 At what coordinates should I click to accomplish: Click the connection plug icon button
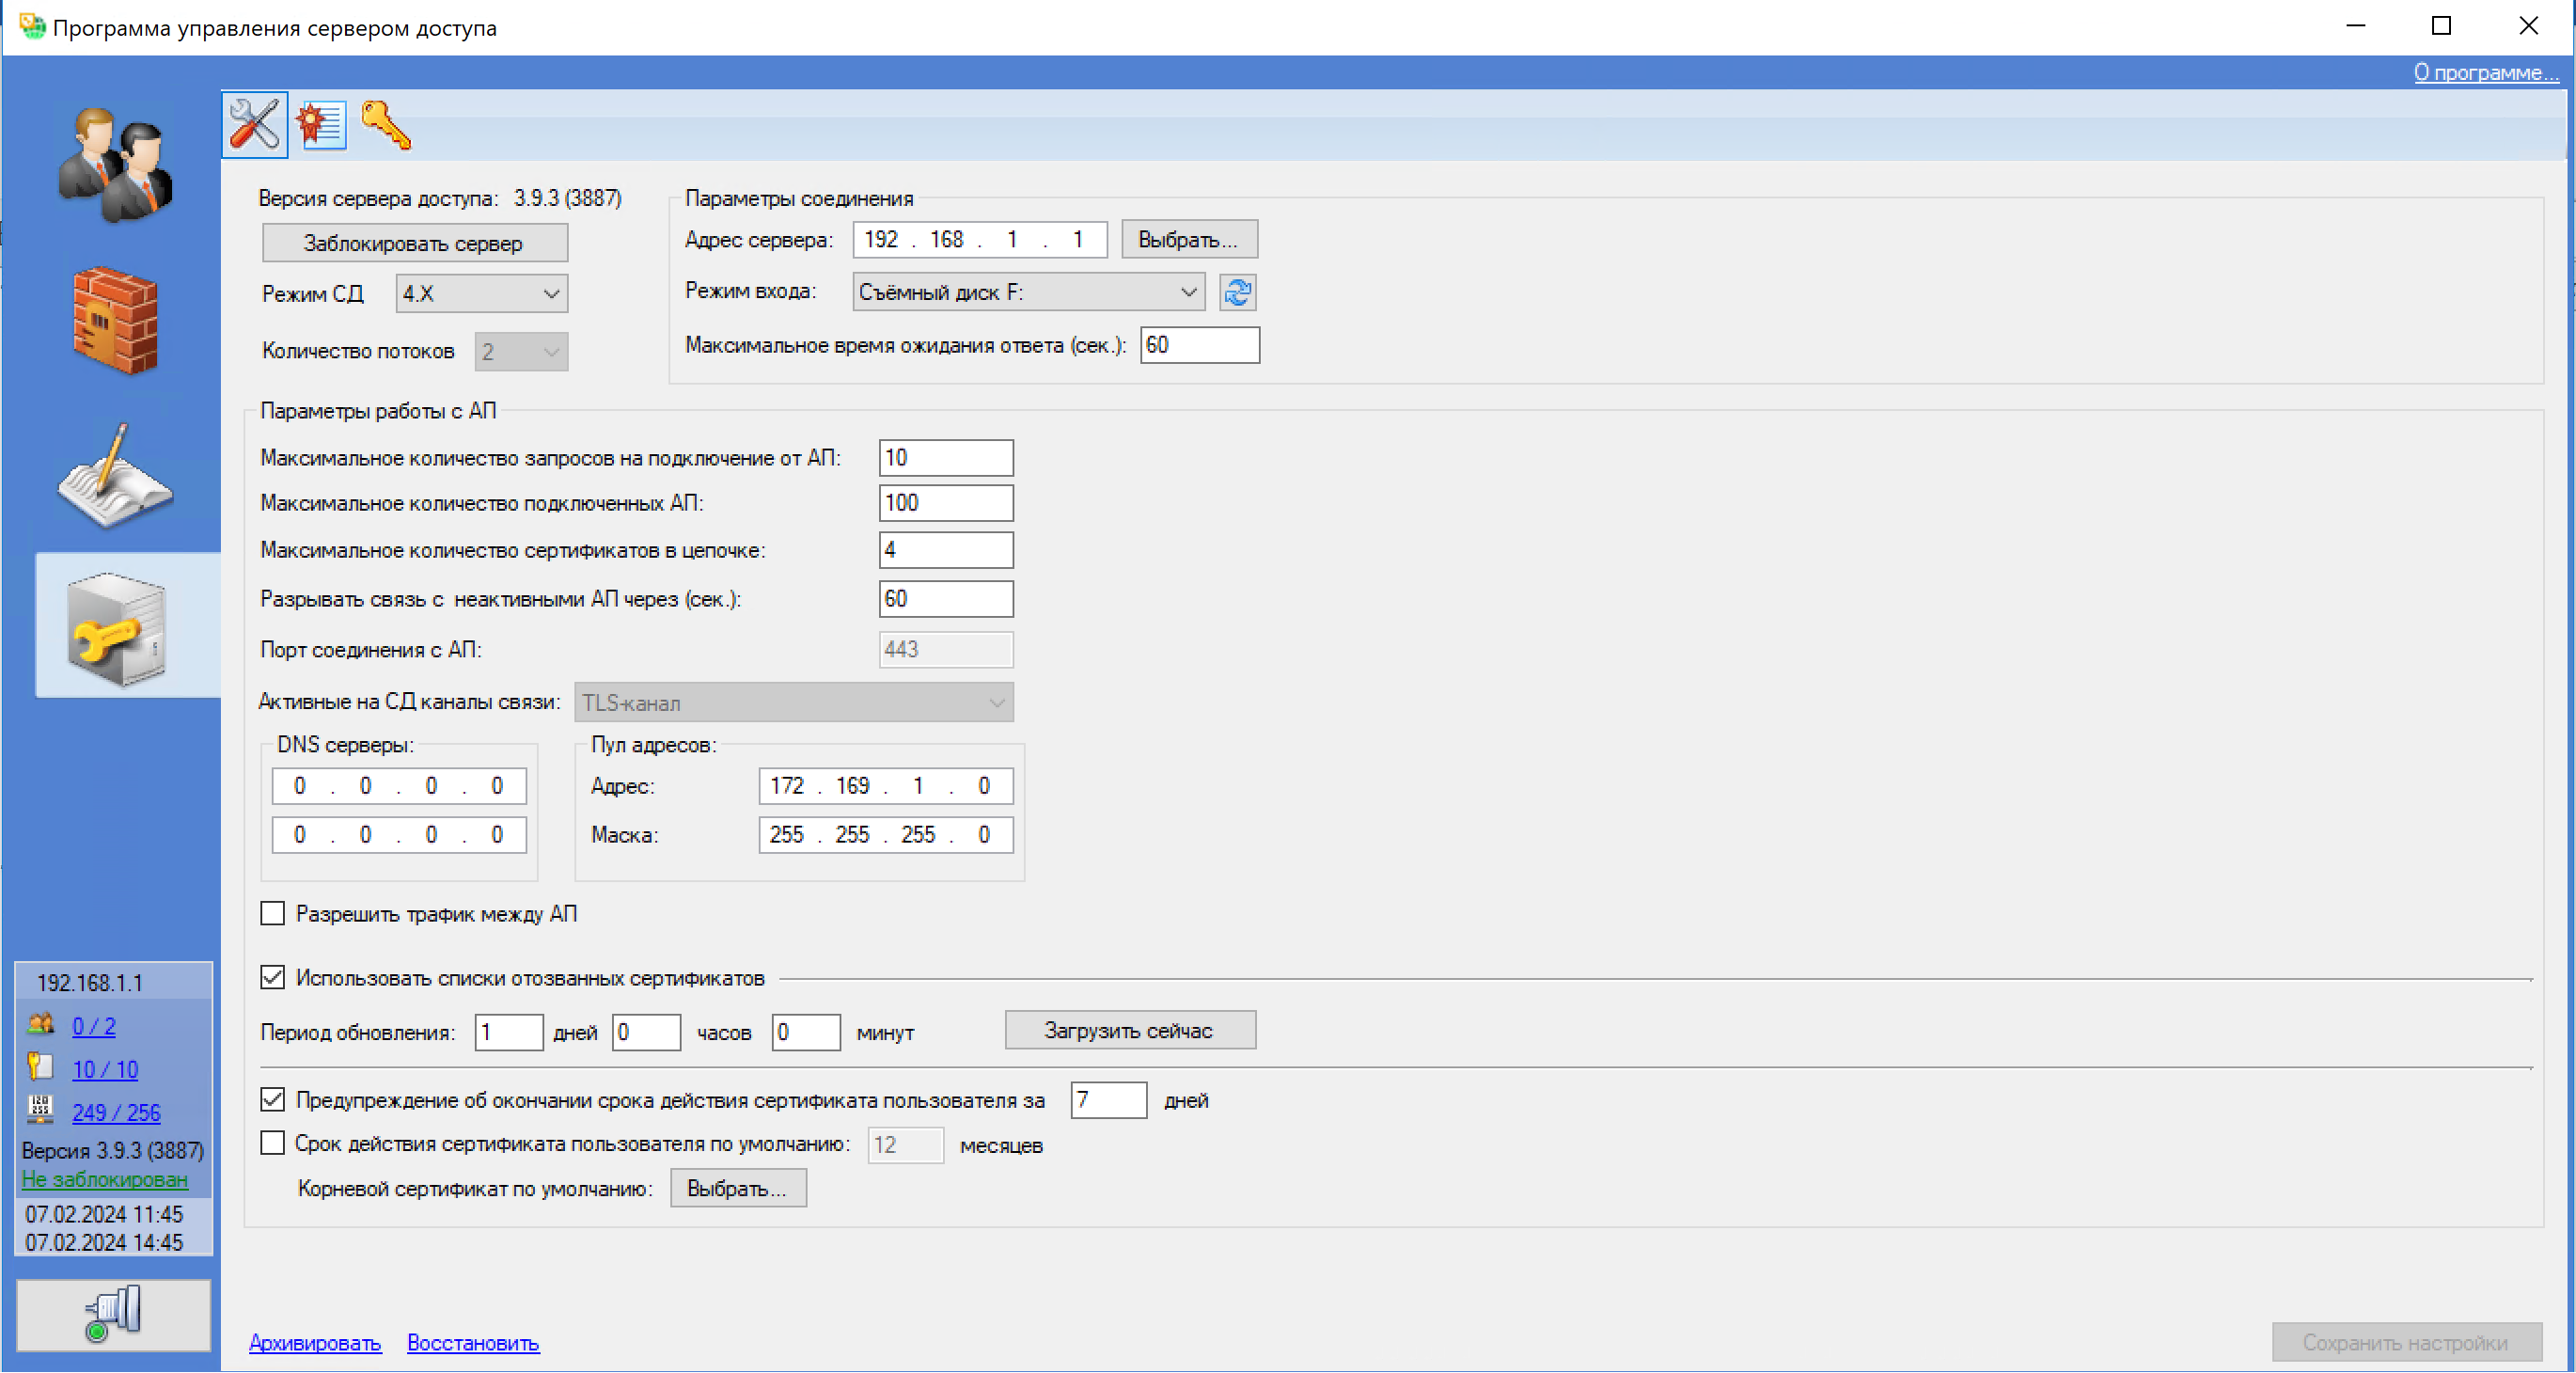[x=113, y=1314]
